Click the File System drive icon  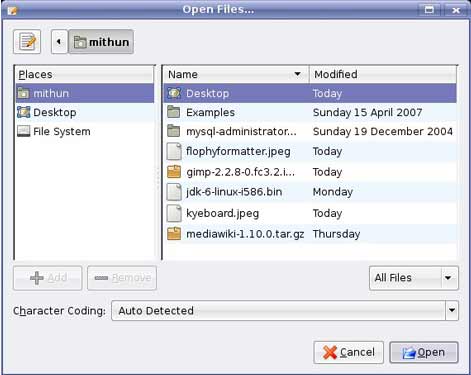(23, 131)
